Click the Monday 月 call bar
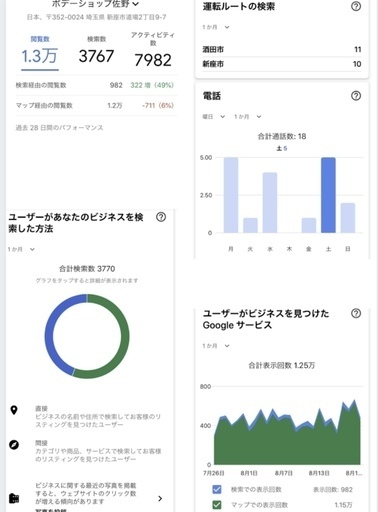Image resolution: width=378 pixels, height=512 pixels. pyautogui.click(x=231, y=195)
